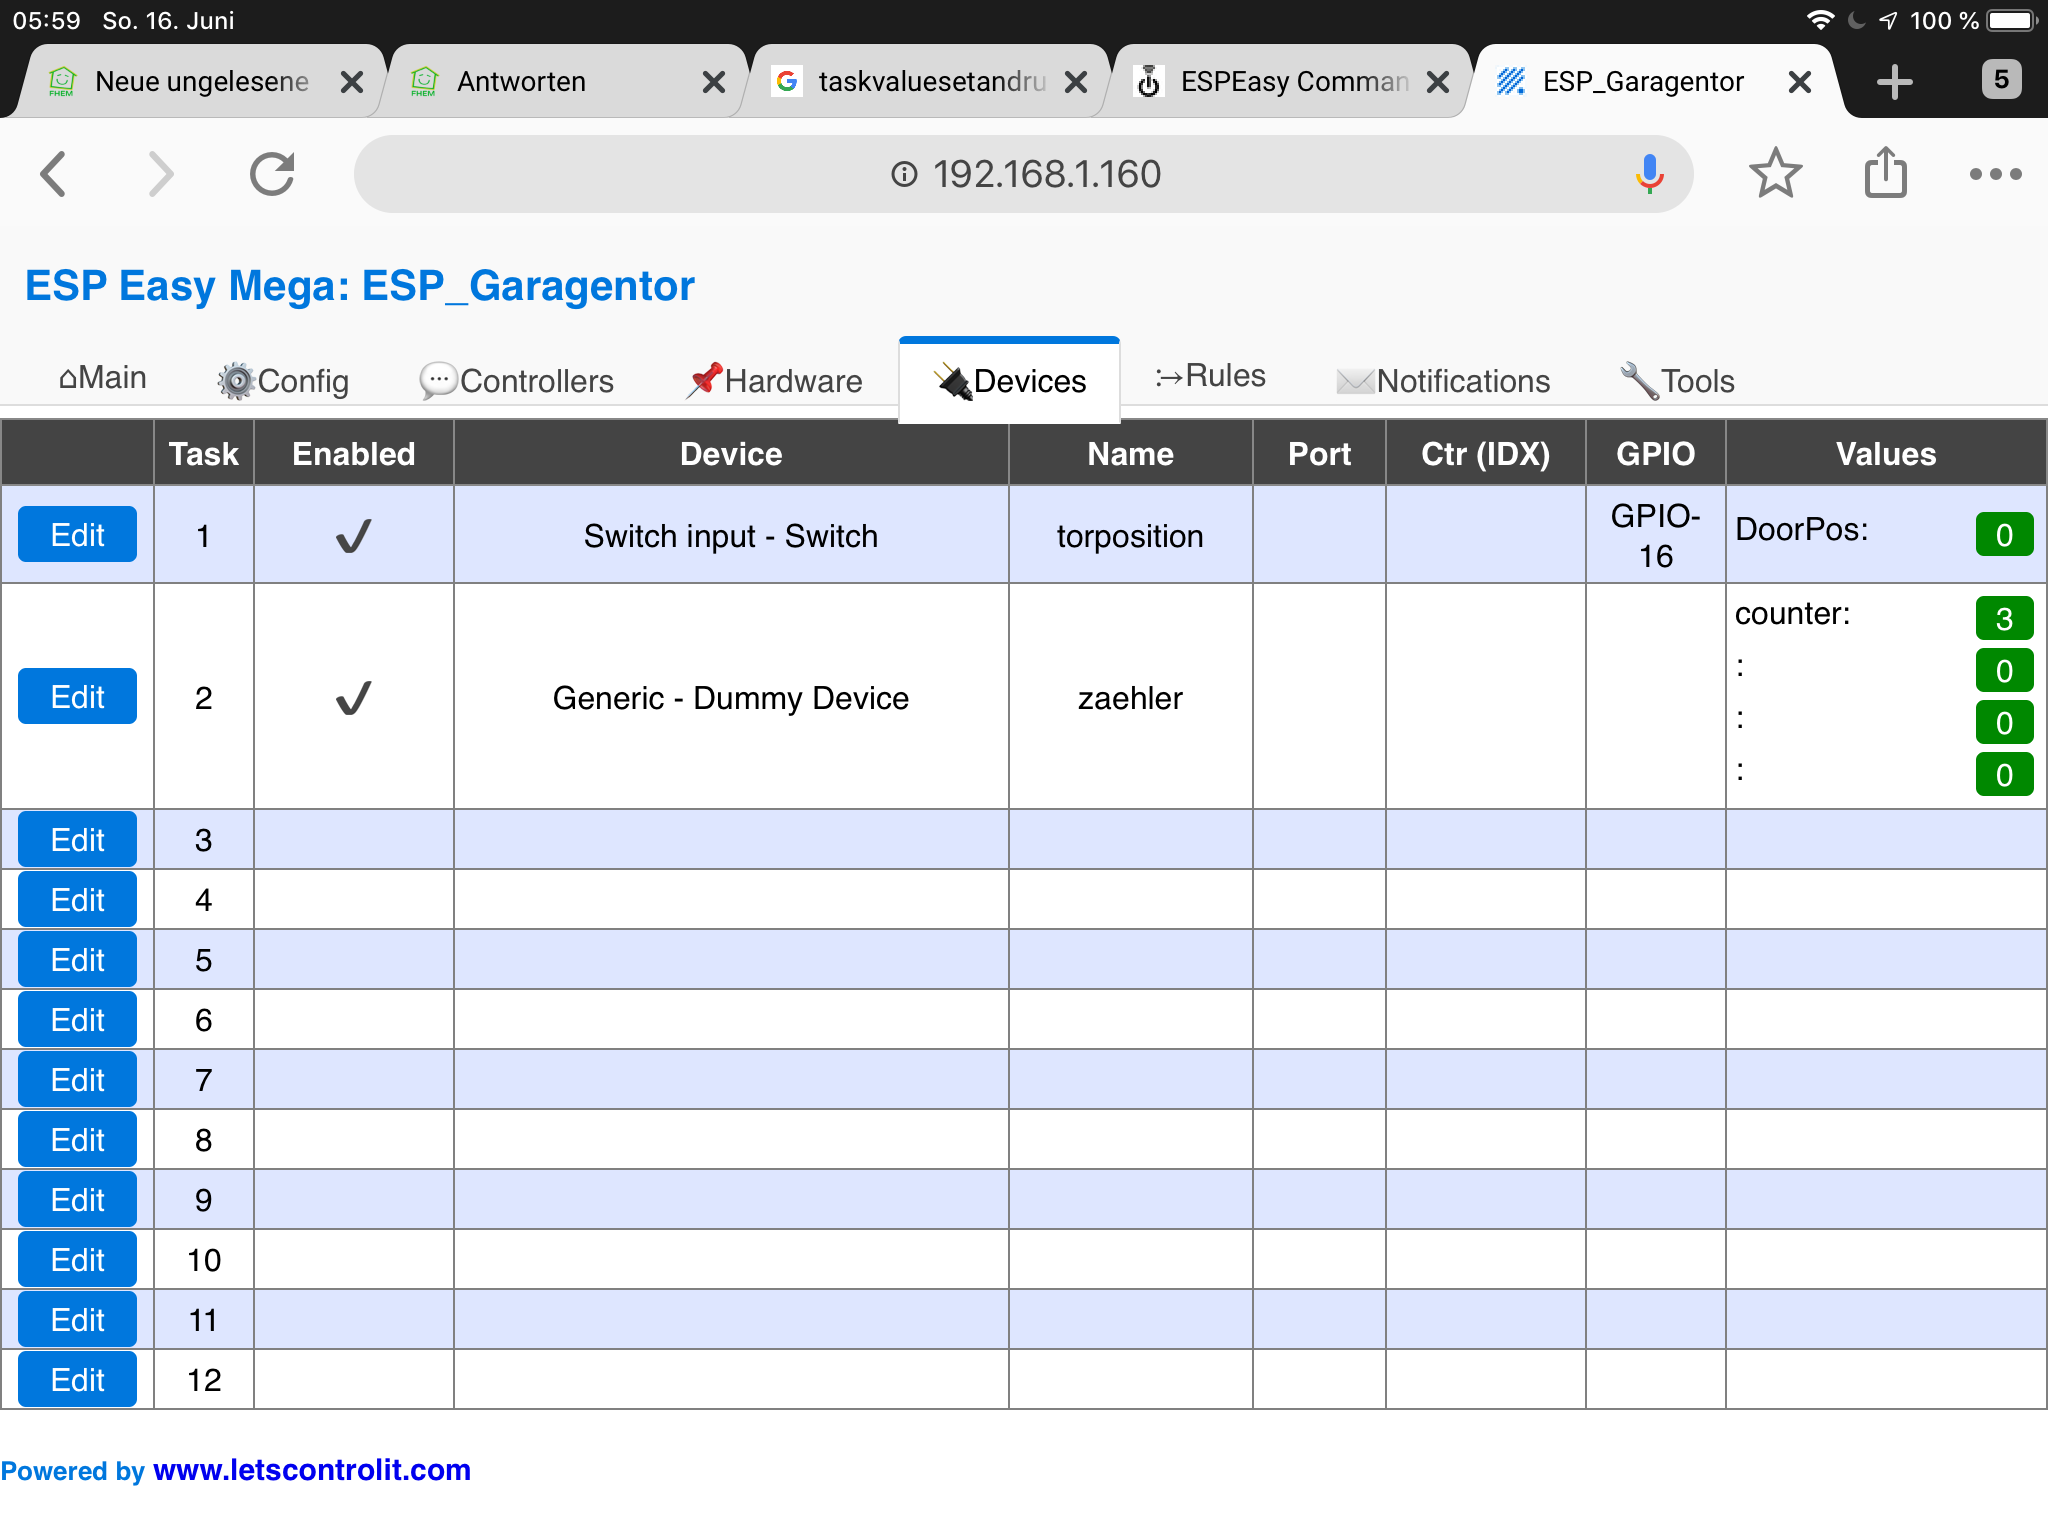The image size is (2048, 1536).
Task: Open the www.letscontrolit.com link
Action: click(x=311, y=1470)
